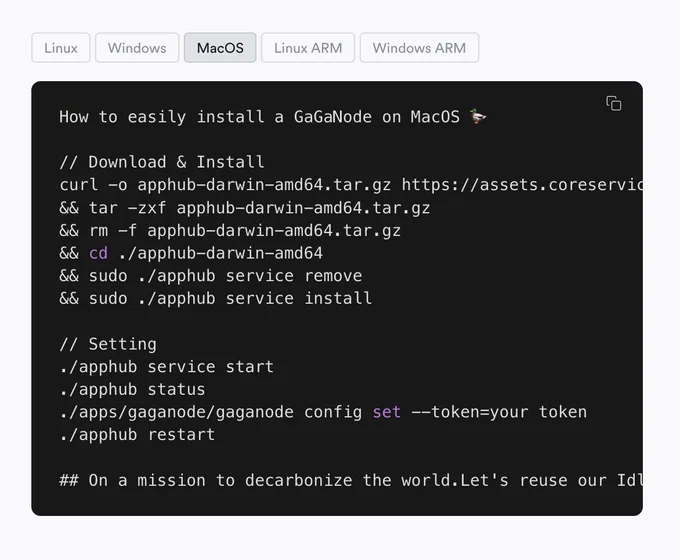Copy the code block with copy icon
Screen dimensions: 680x560
click(613, 104)
